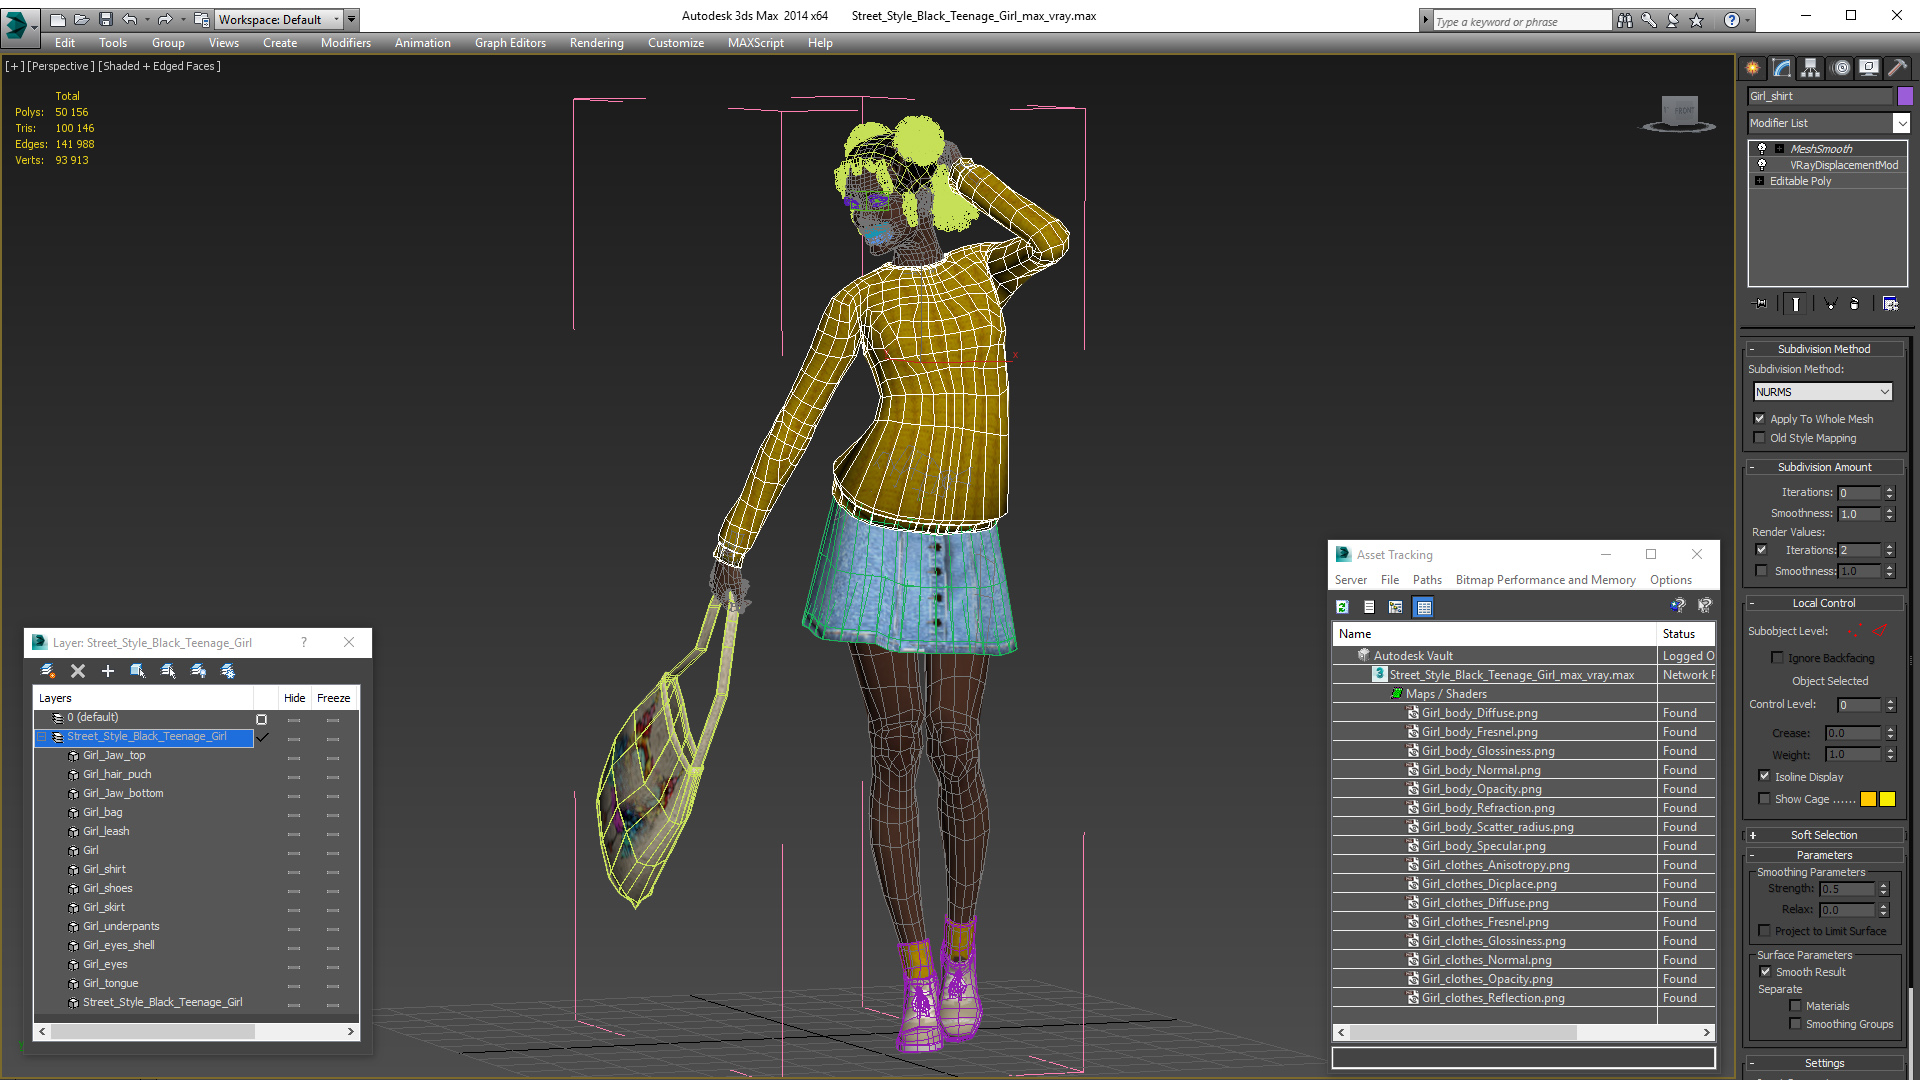Toggle Apply To Whole Mesh checkbox
Image resolution: width=1920 pixels, height=1080 pixels.
coord(1759,419)
